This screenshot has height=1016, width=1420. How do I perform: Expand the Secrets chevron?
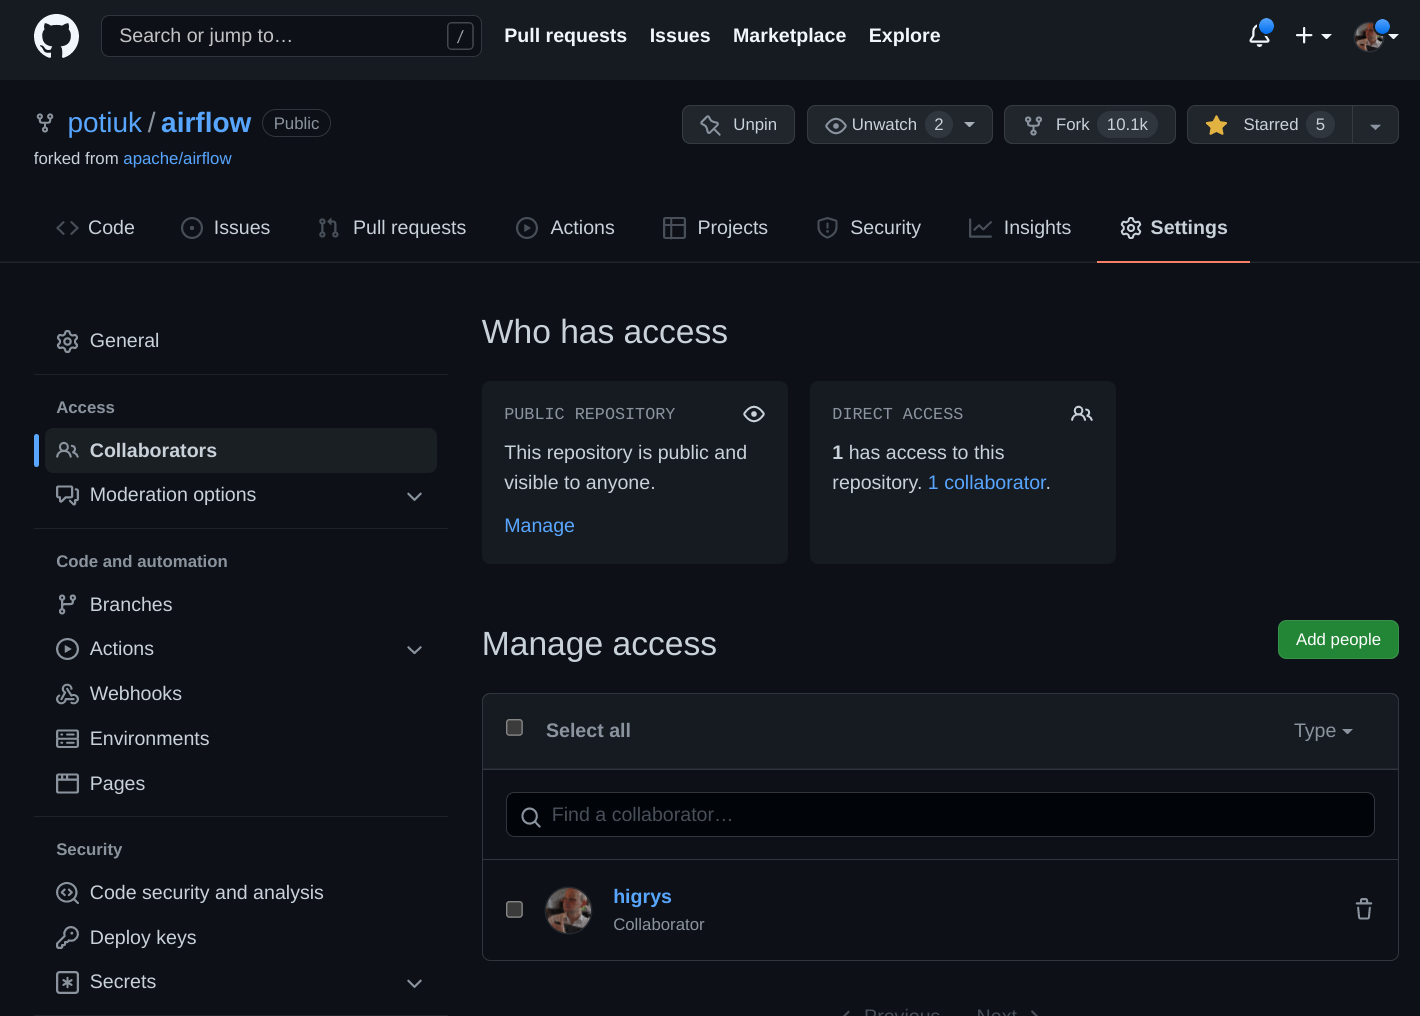415,983
